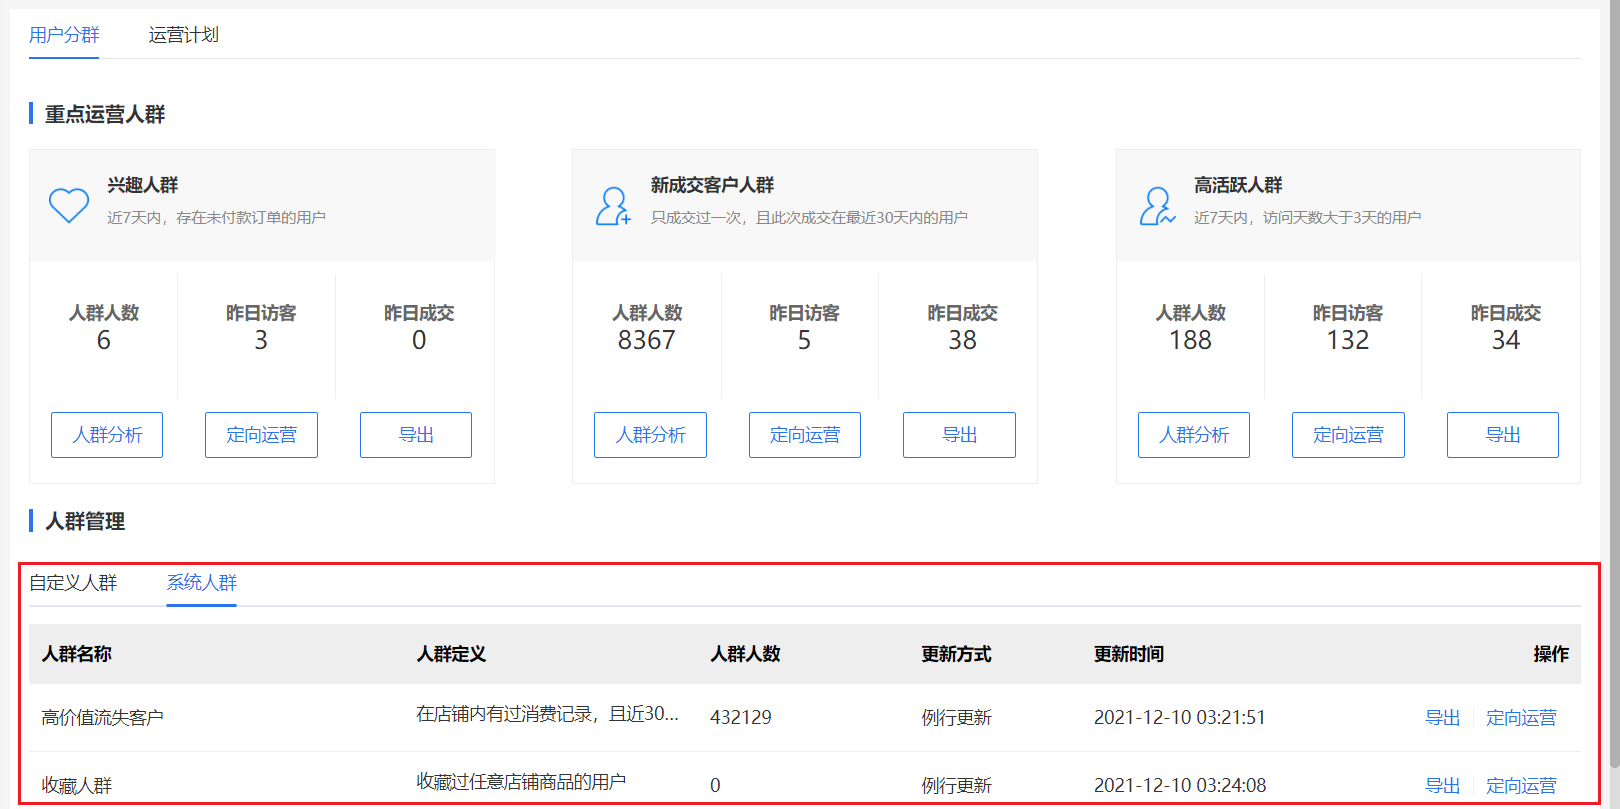Click the 人群名称 column header
The width and height of the screenshot is (1620, 809).
click(x=77, y=654)
